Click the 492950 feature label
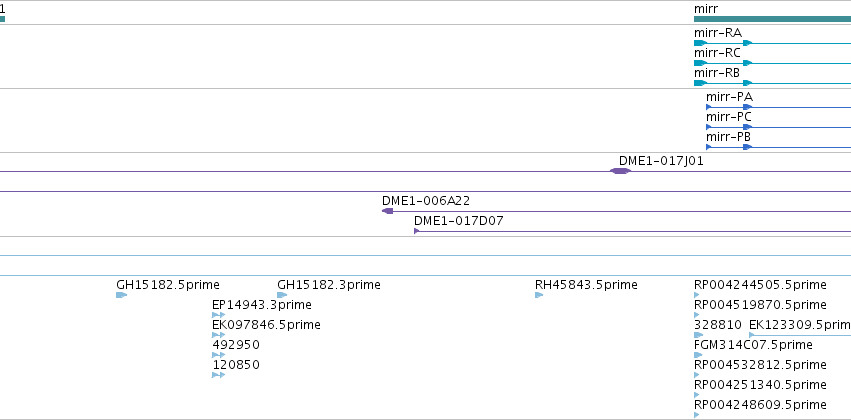 point(236,345)
